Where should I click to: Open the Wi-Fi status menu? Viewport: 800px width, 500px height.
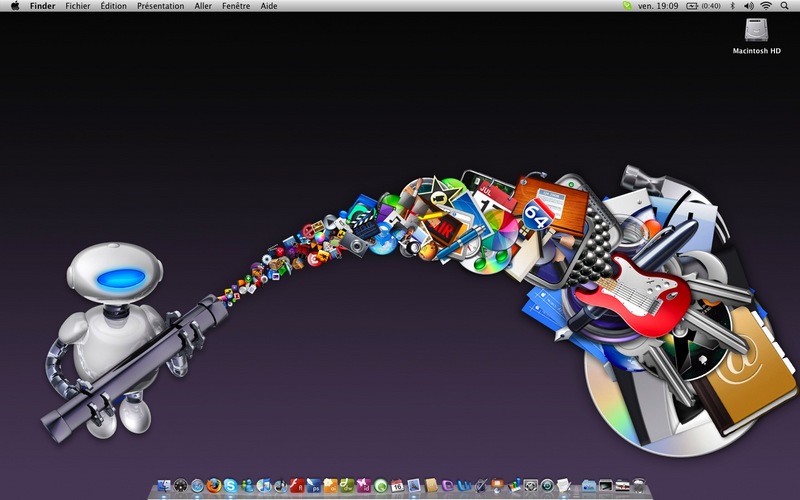click(766, 6)
